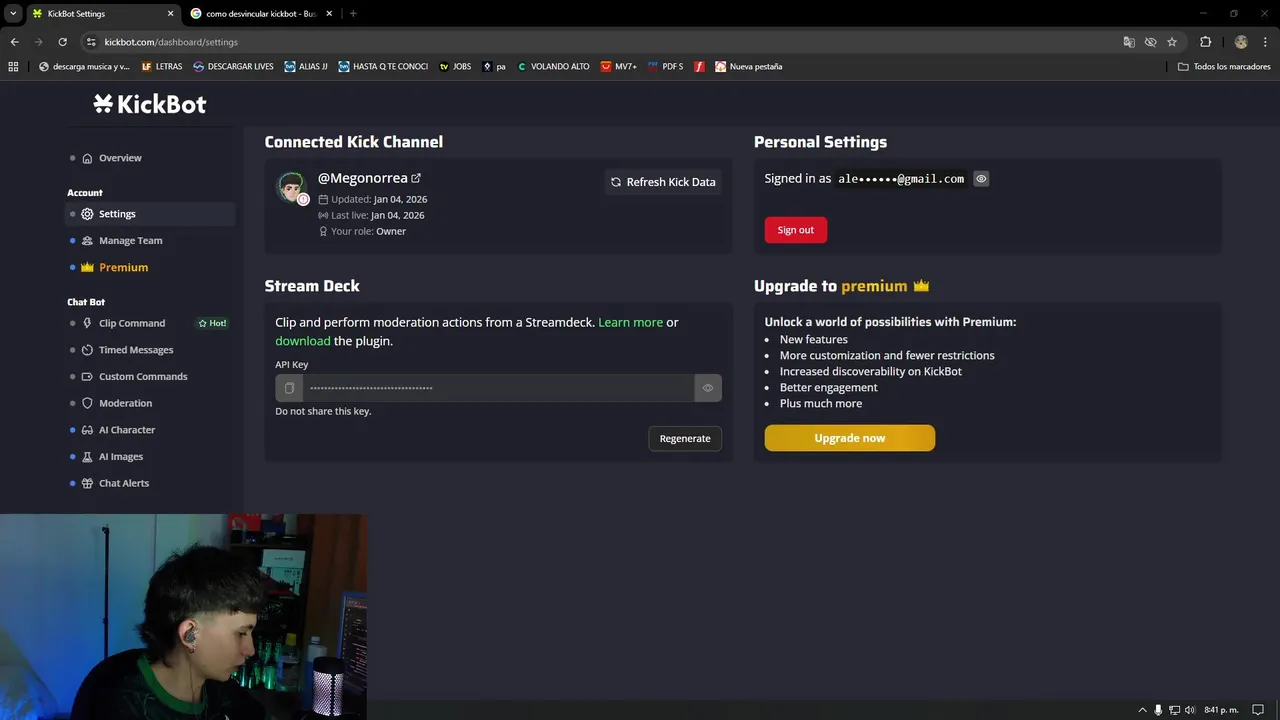Viewport: 1280px width, 720px height.
Task: Reveal the hidden email address
Action: pos(981,179)
